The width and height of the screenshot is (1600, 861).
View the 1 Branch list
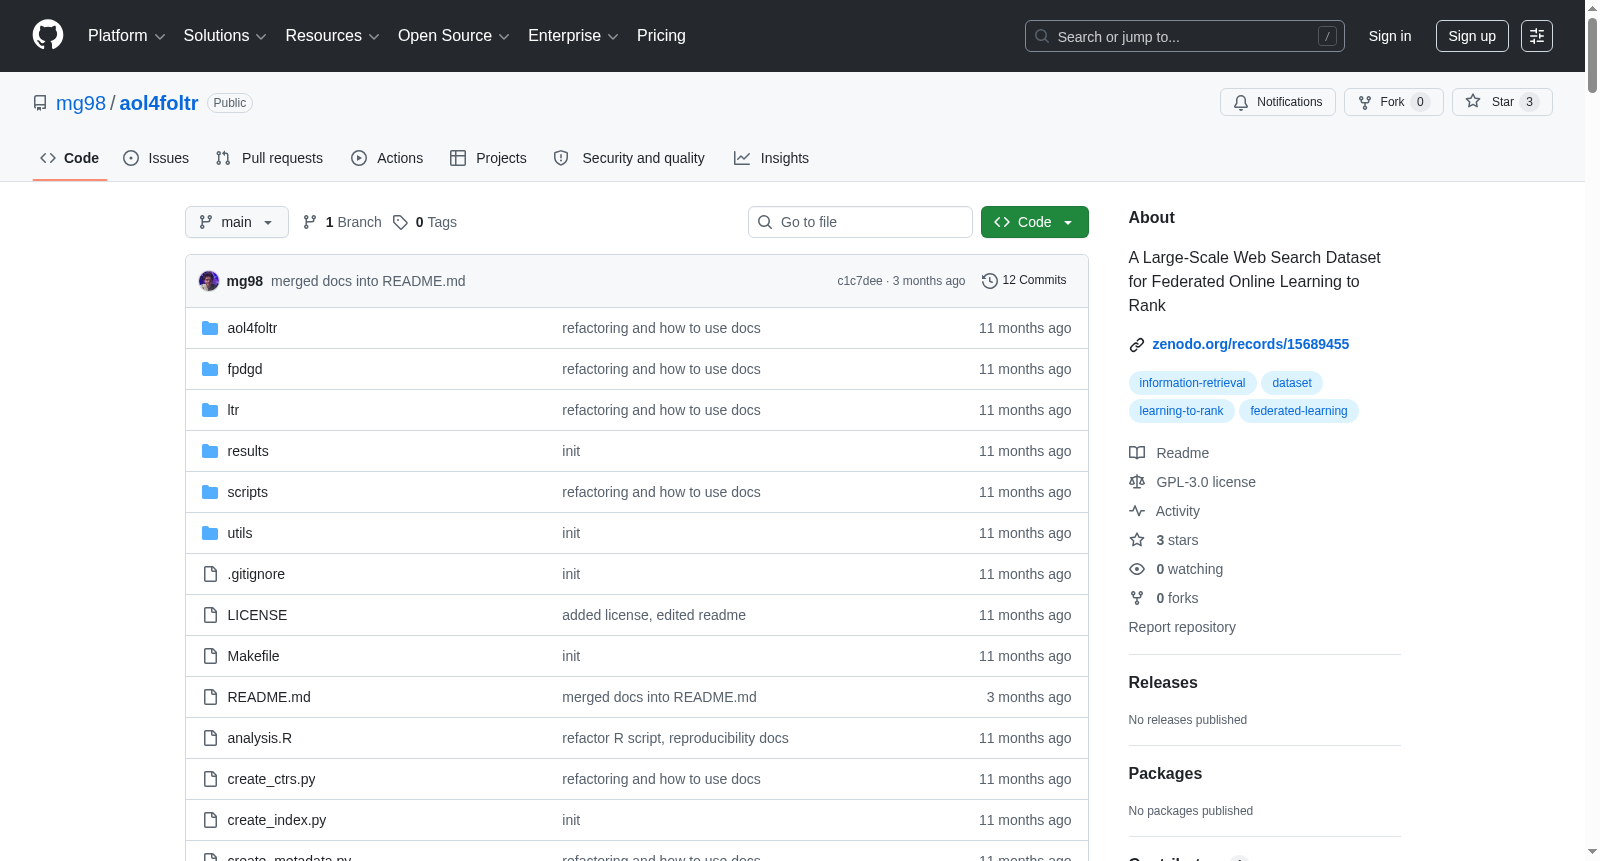click(342, 222)
